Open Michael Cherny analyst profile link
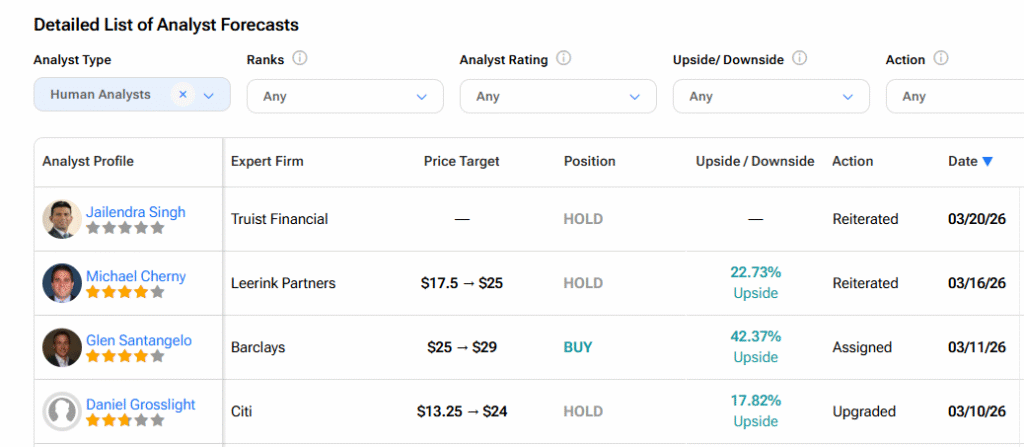 point(136,276)
